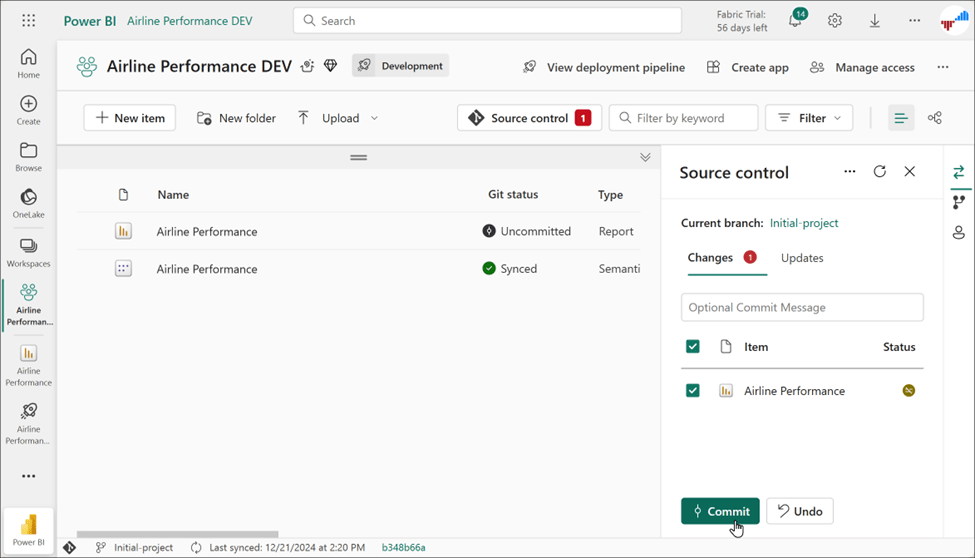Click the Commit button
Image resolution: width=975 pixels, height=558 pixels.
[x=720, y=511]
